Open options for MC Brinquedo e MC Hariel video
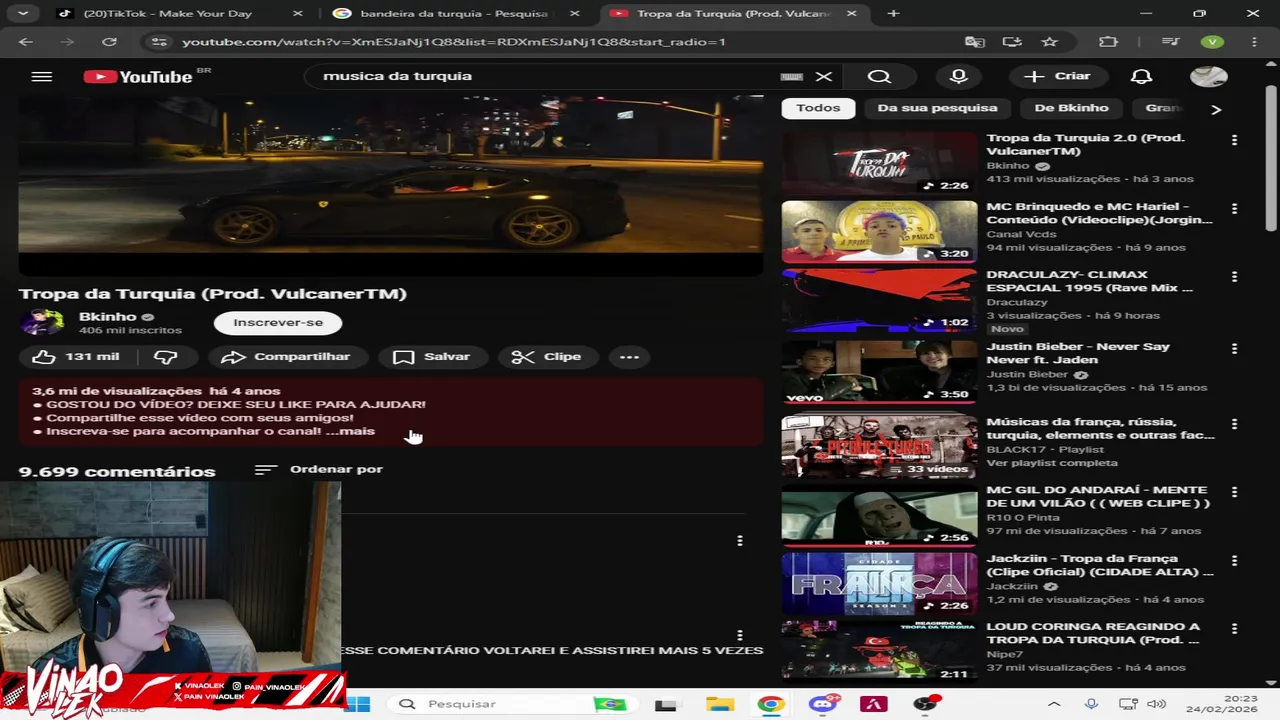The width and height of the screenshot is (1280, 720). point(1234,208)
